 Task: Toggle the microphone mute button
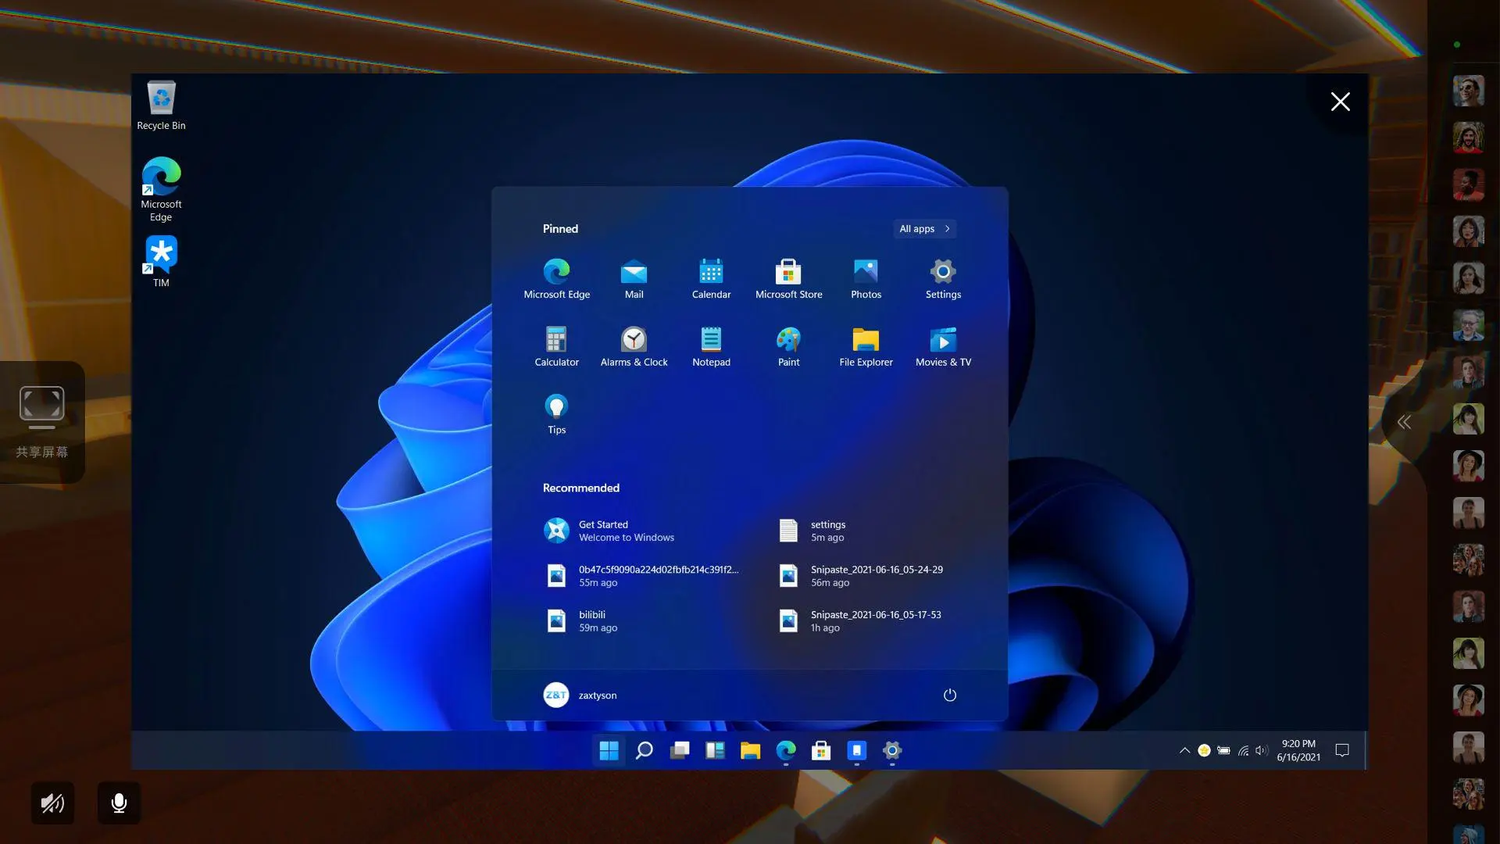[x=118, y=803]
